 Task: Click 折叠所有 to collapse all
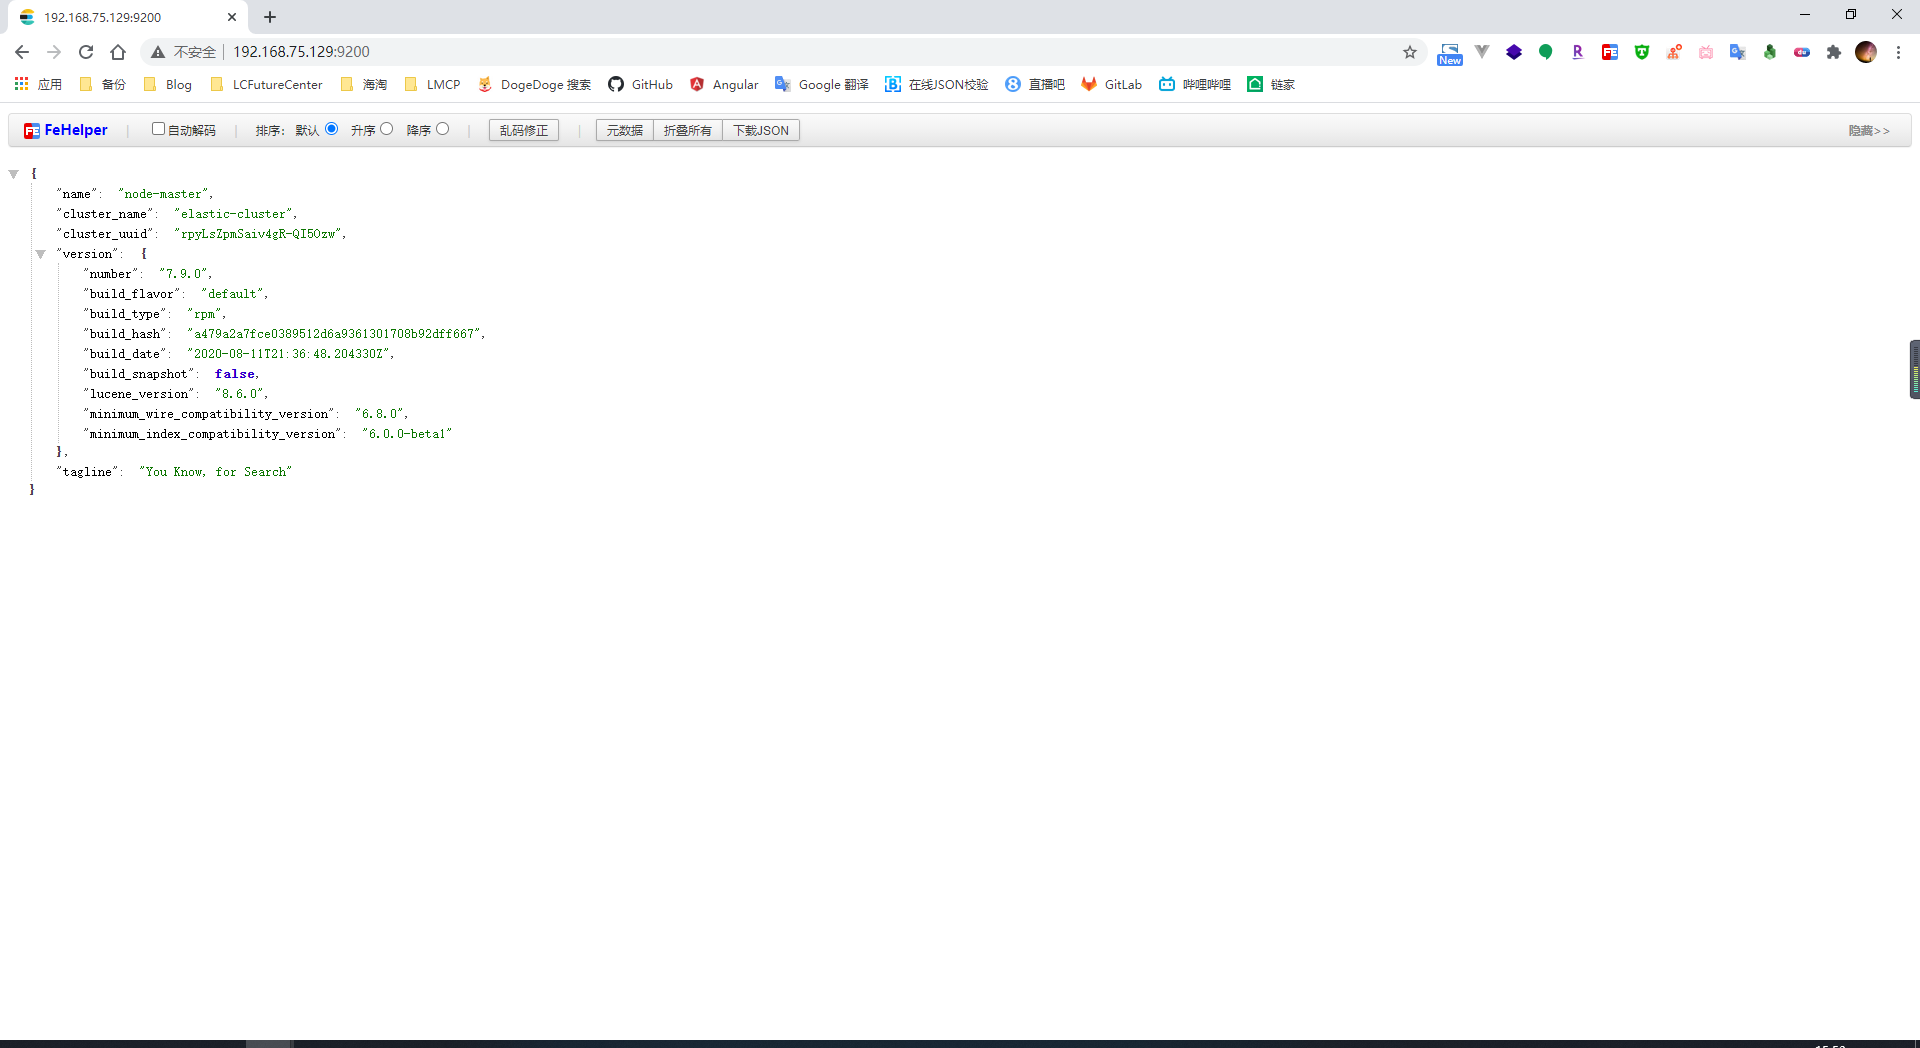(688, 130)
